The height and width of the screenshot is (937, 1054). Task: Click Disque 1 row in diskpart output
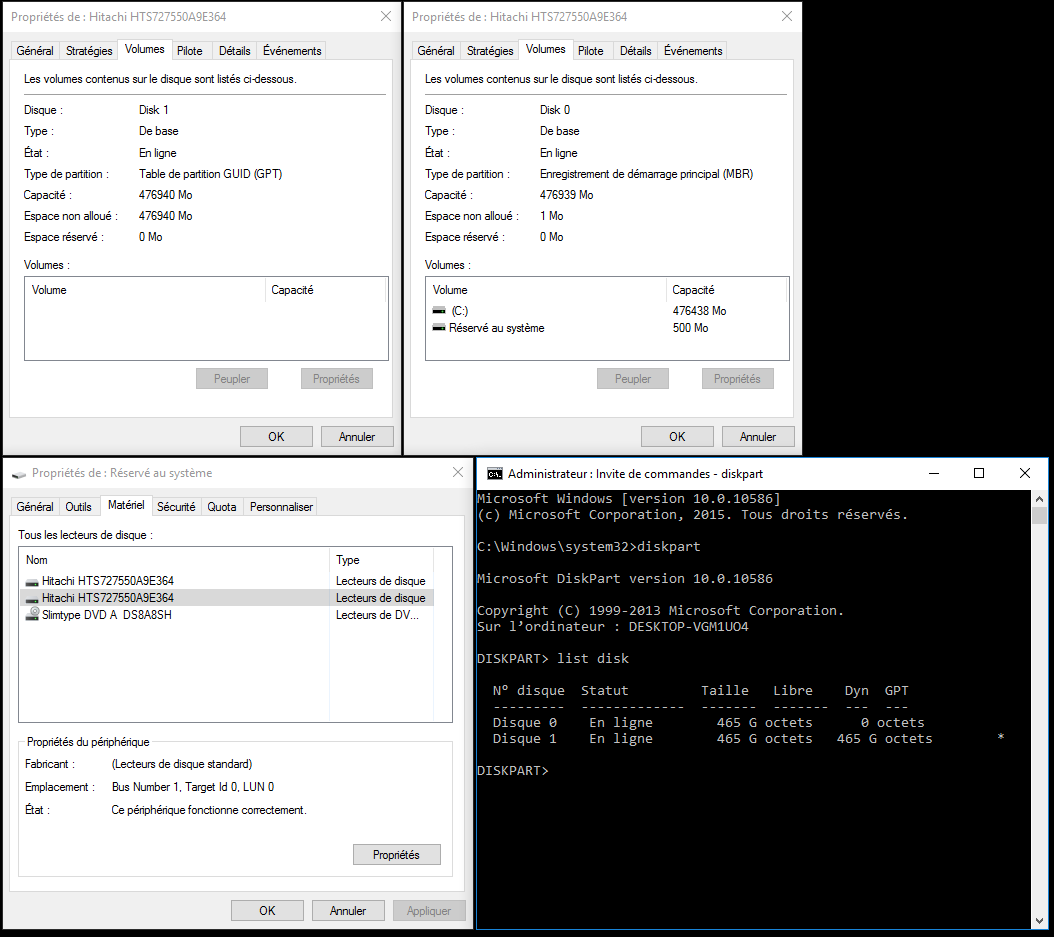749,739
